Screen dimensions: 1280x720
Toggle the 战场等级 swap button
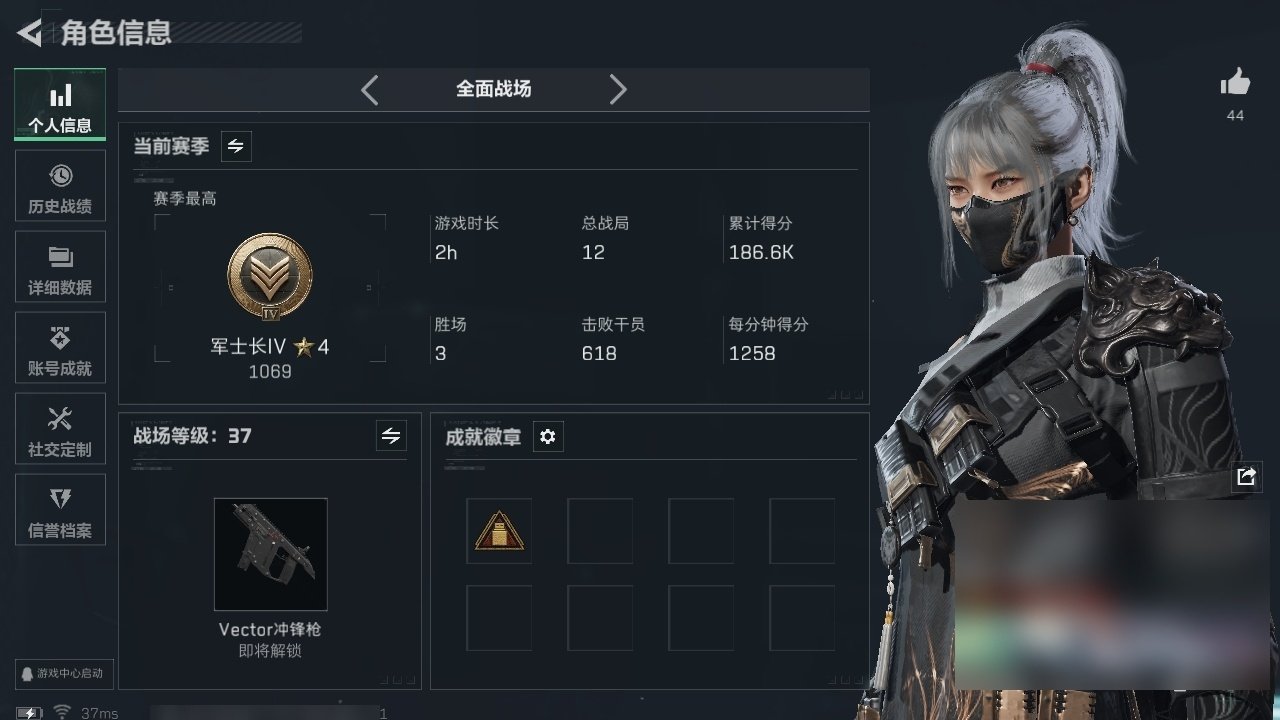391,436
